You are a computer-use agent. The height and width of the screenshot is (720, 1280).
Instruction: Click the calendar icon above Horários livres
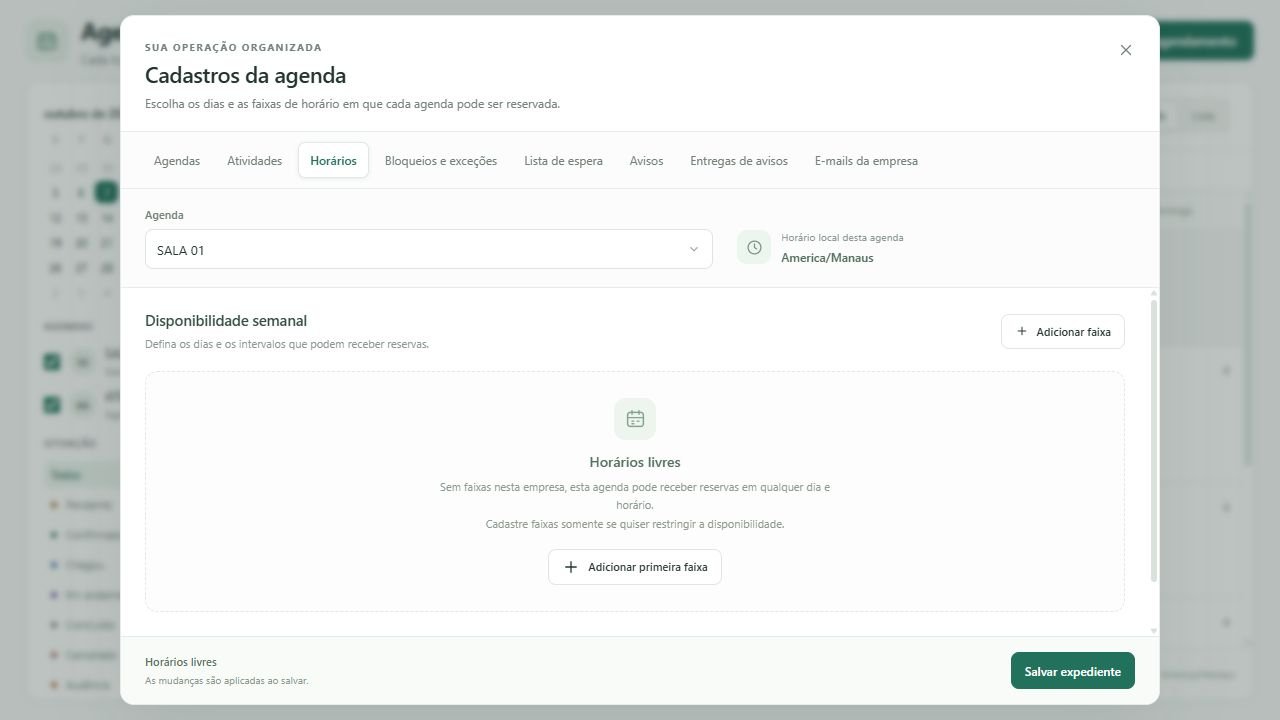[x=635, y=419]
